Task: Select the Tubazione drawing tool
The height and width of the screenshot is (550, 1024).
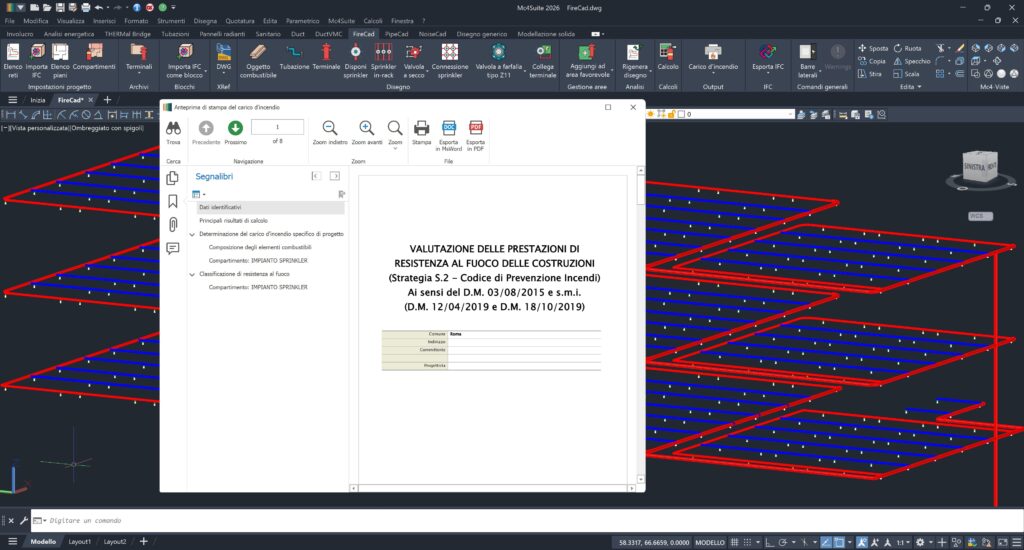Action: pyautogui.click(x=295, y=57)
